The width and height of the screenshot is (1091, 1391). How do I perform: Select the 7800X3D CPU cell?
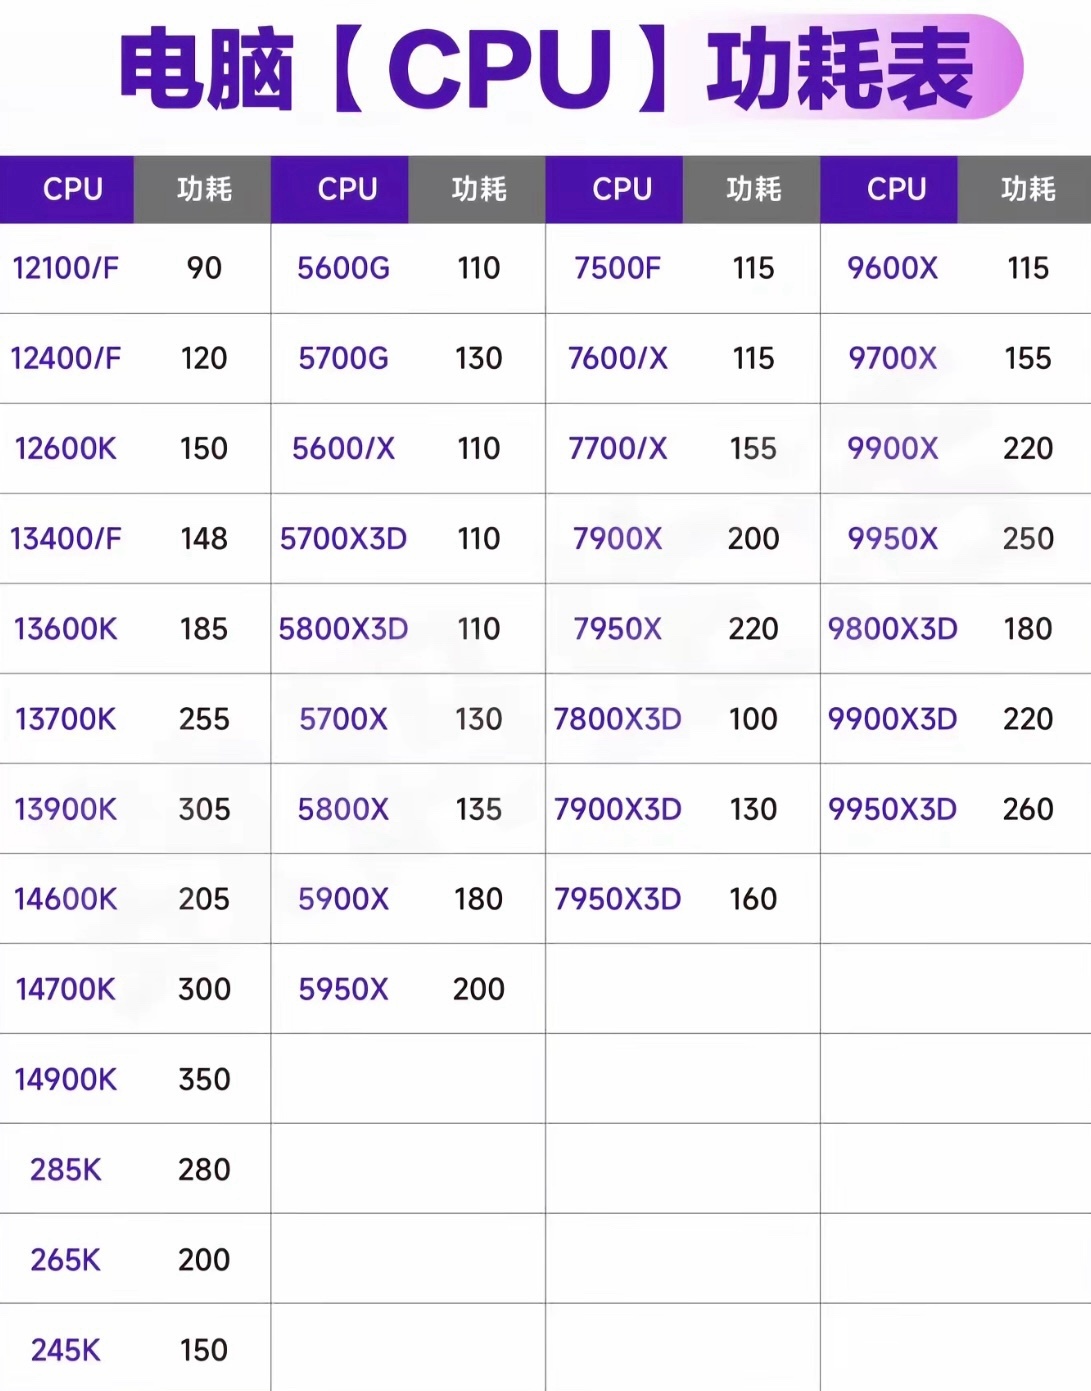pyautogui.click(x=617, y=719)
